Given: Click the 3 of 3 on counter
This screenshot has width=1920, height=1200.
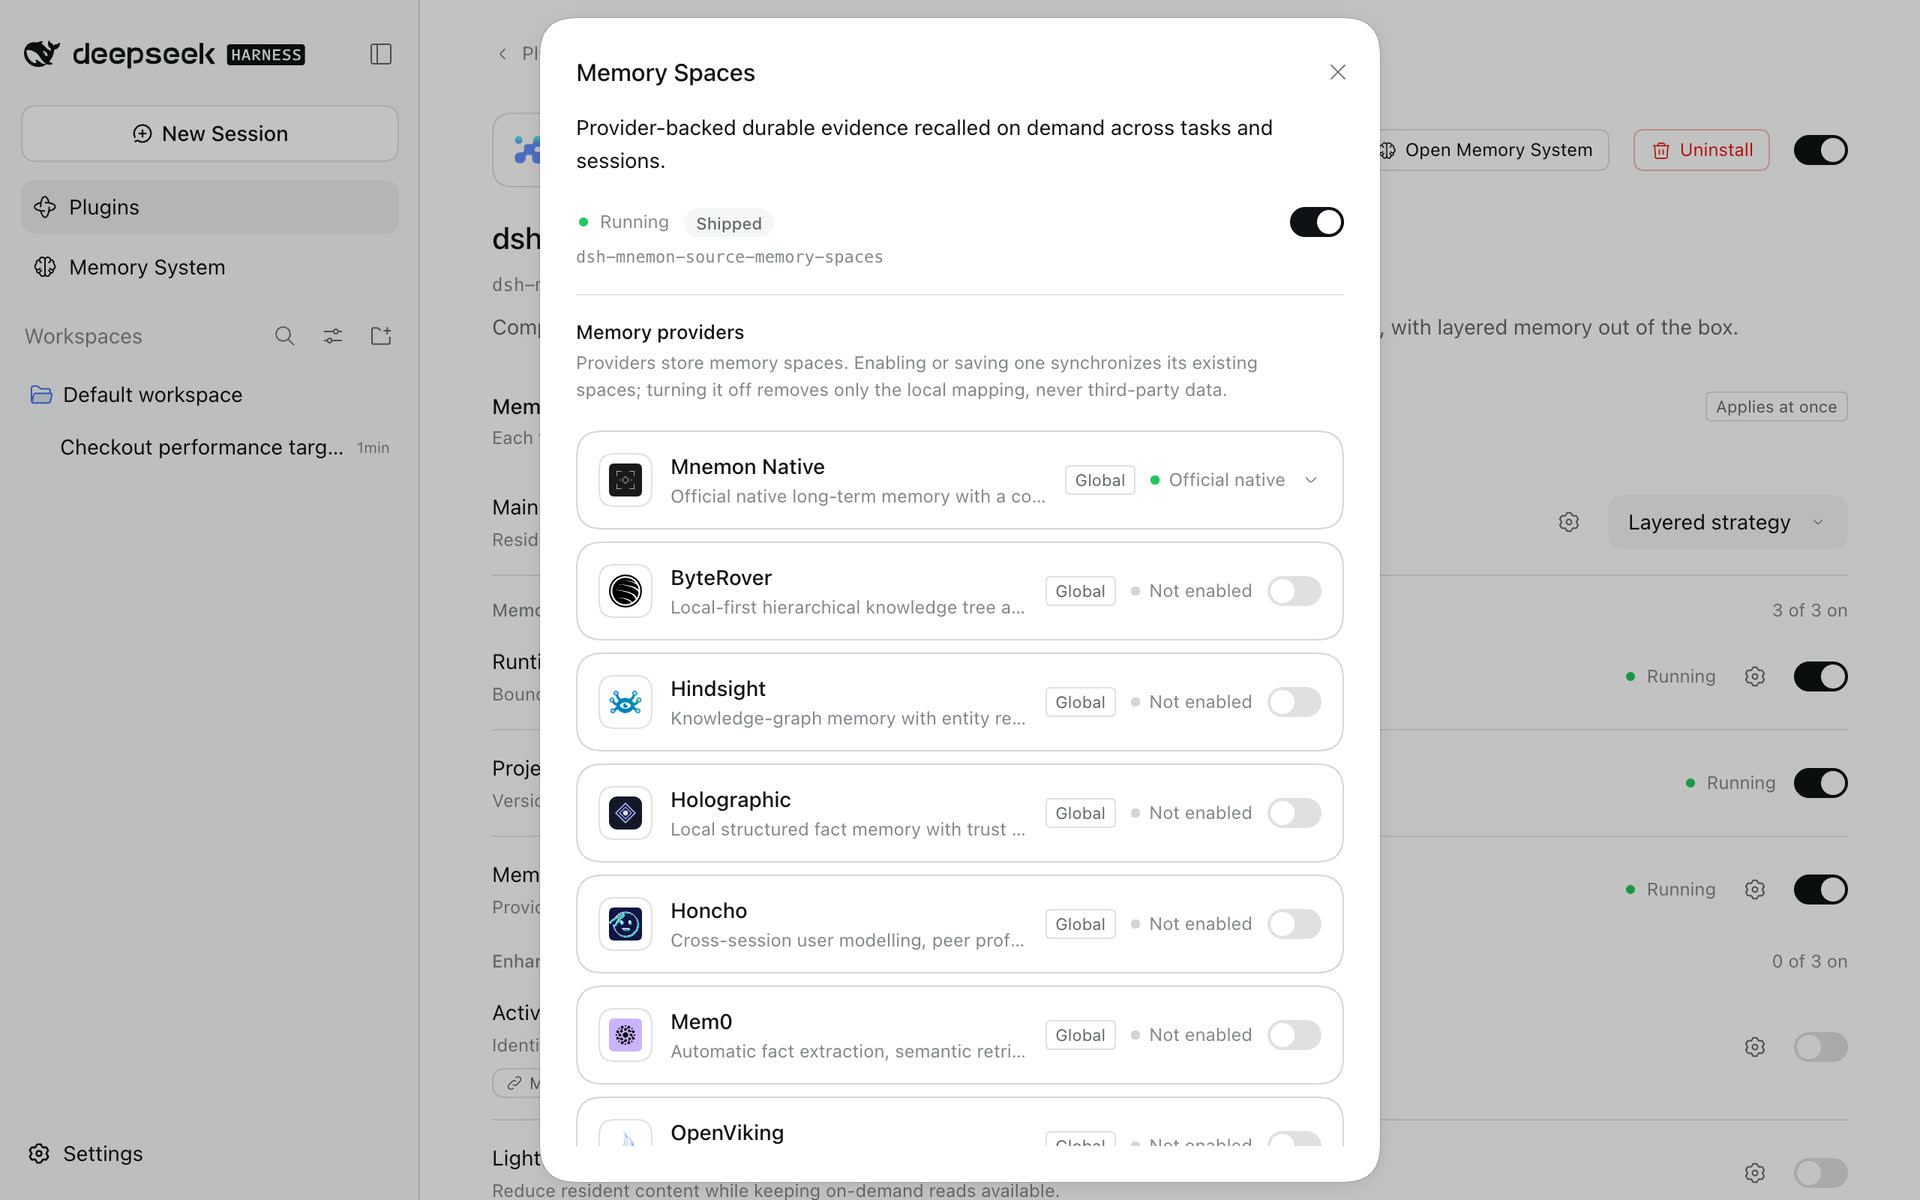Looking at the screenshot, I should (x=1809, y=610).
